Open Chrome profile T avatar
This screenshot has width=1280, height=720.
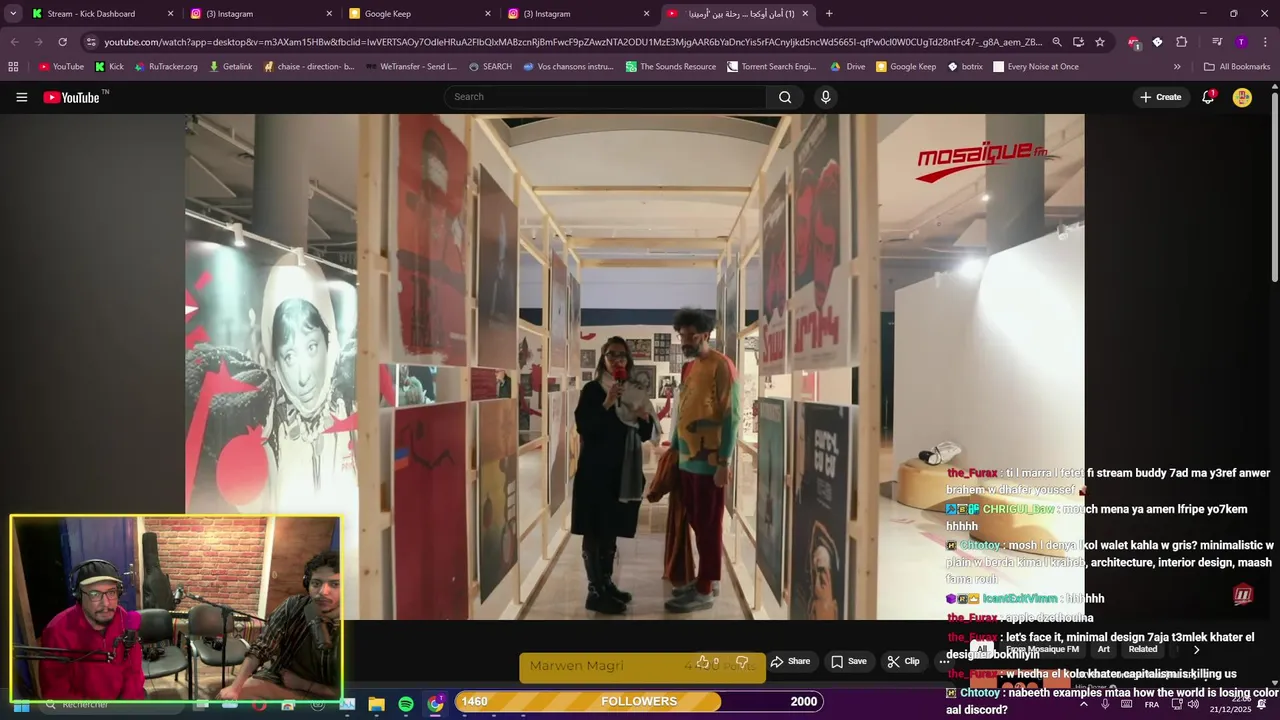coord(1241,42)
